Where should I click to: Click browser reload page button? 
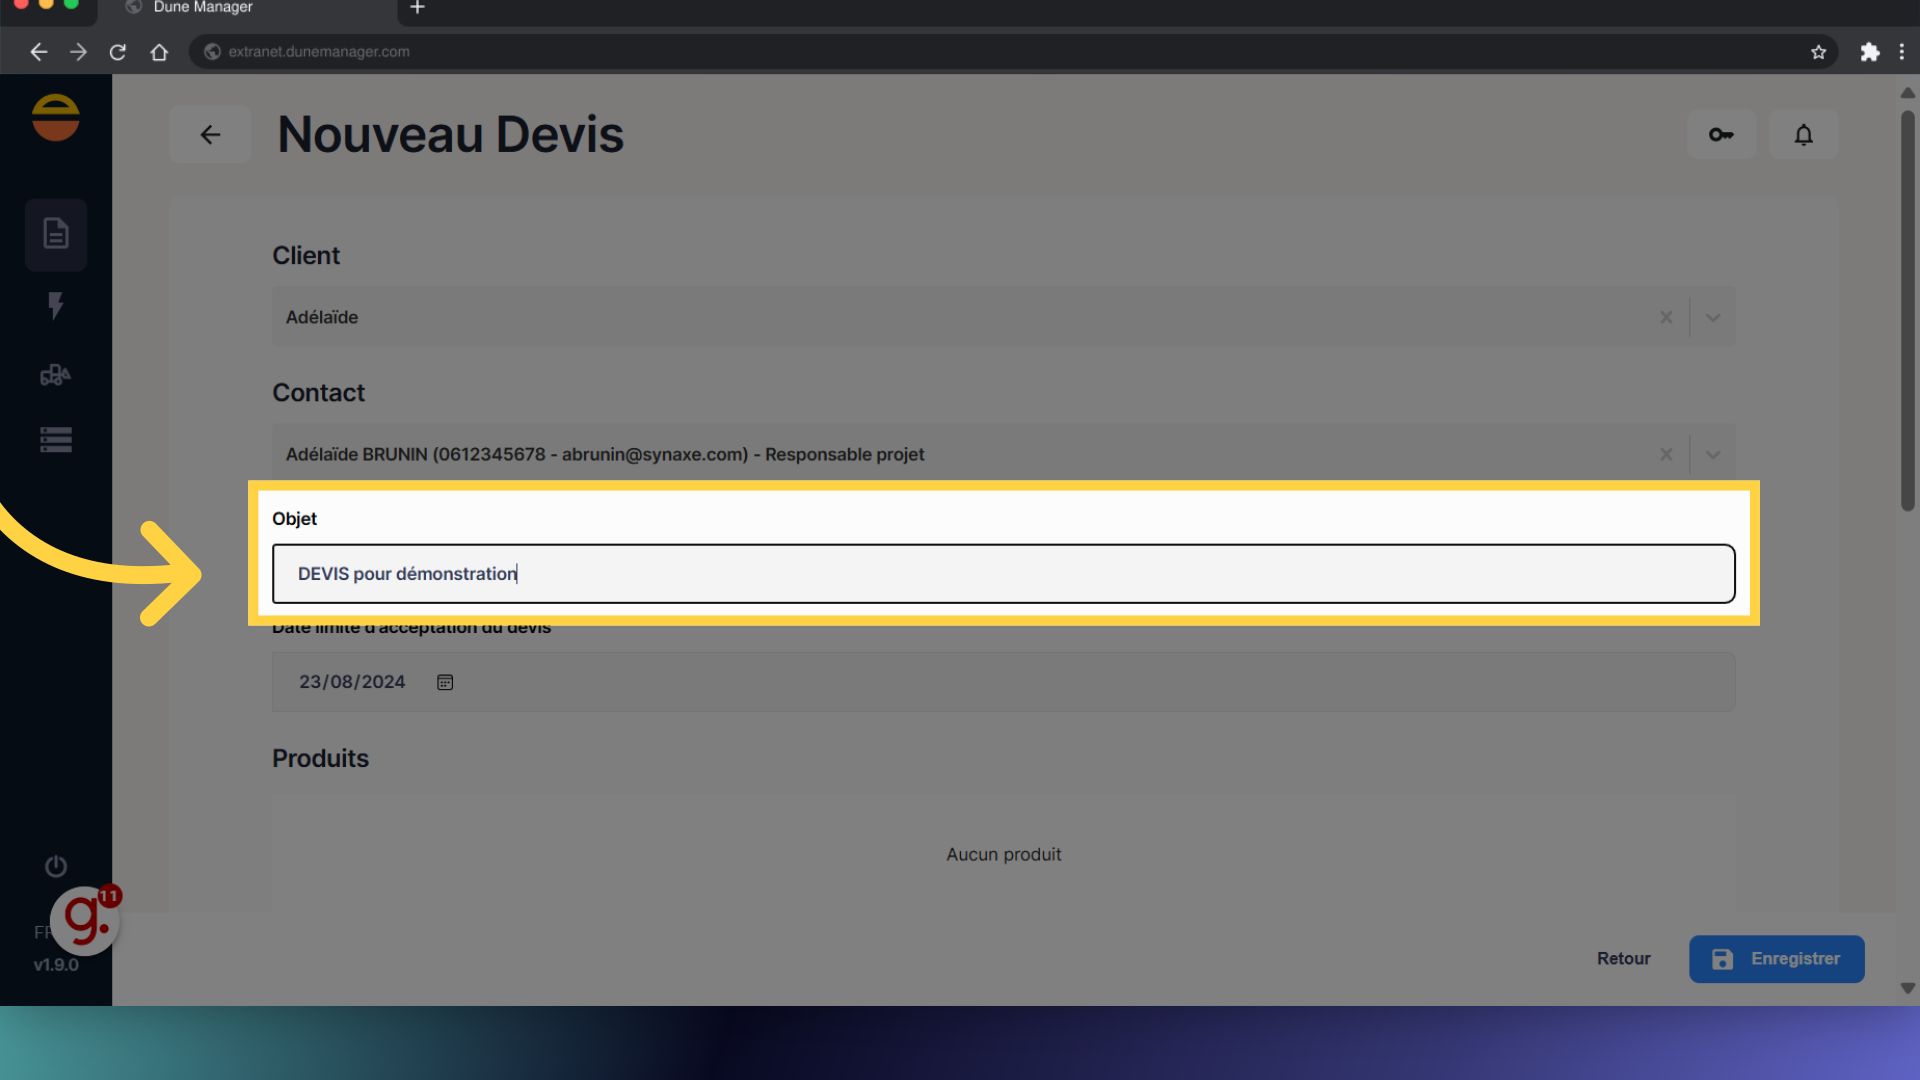[x=118, y=52]
